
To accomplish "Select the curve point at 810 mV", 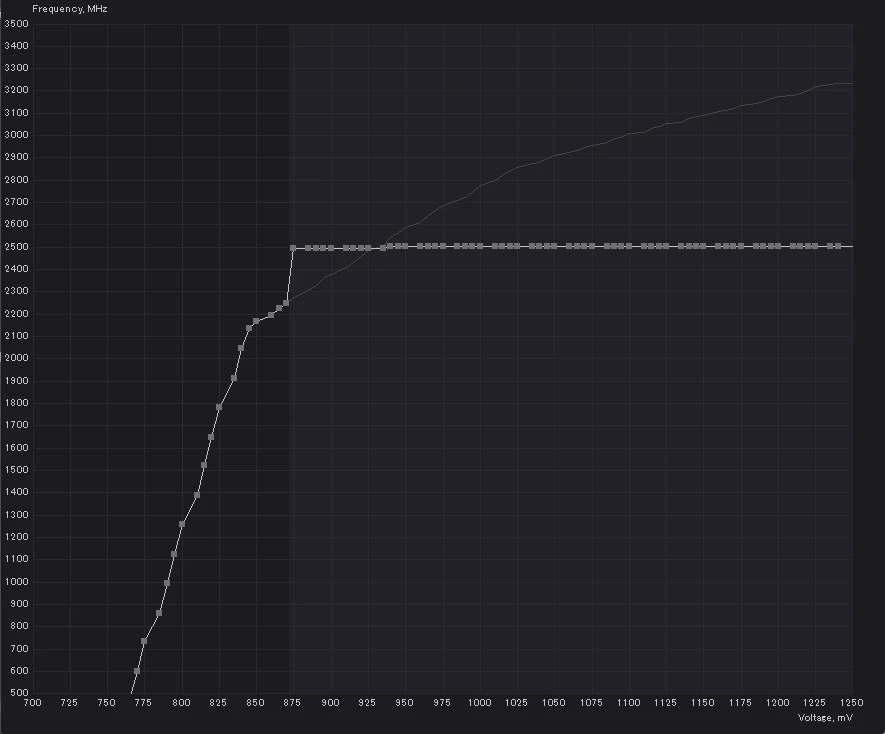I will pos(197,495).
